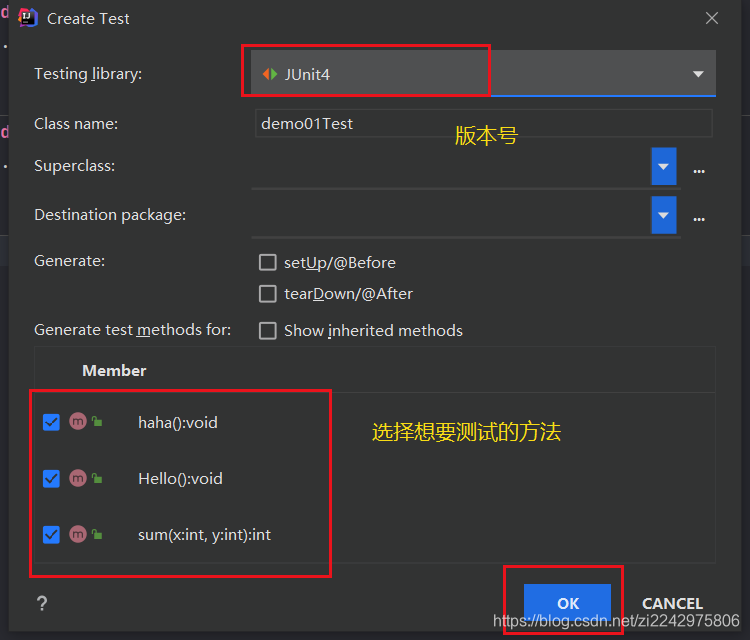Edit the Class name field demo01Test
The width and height of the screenshot is (750, 640).
coord(484,123)
